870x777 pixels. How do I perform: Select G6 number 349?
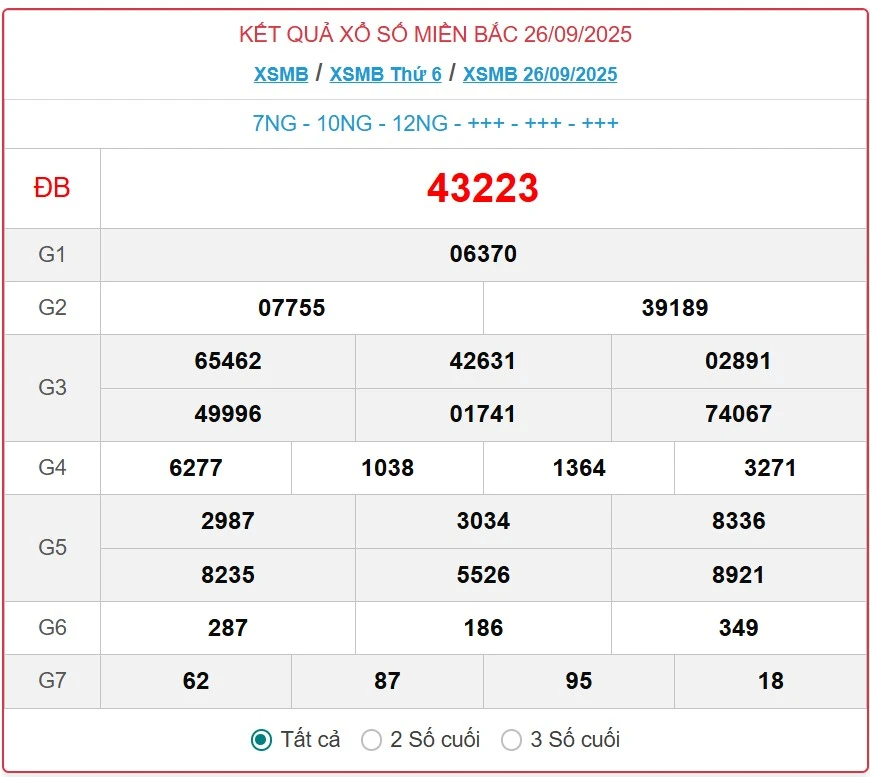(738, 628)
